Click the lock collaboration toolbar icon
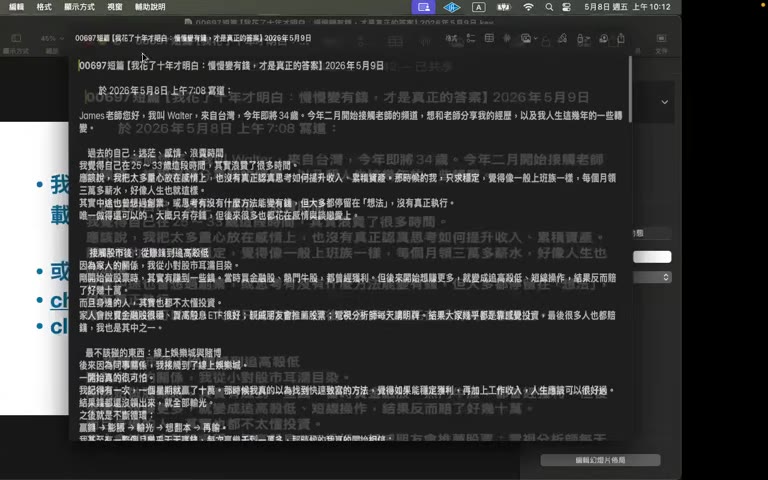 [582, 38]
